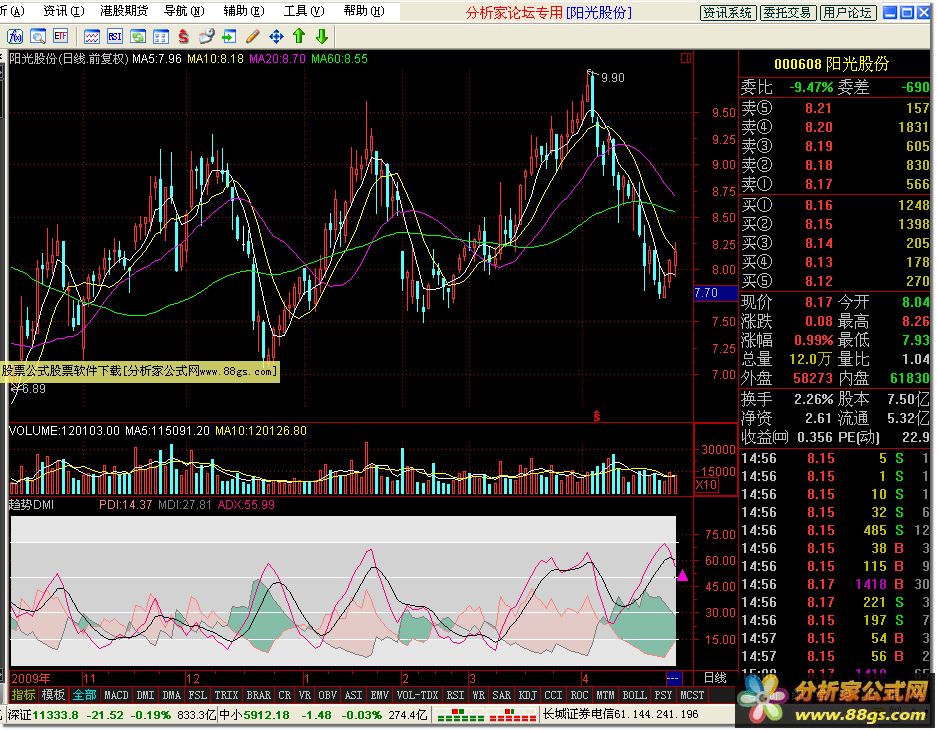Switch to the OBV indicator tab
Viewport: 937px width, 730px height.
(x=327, y=695)
